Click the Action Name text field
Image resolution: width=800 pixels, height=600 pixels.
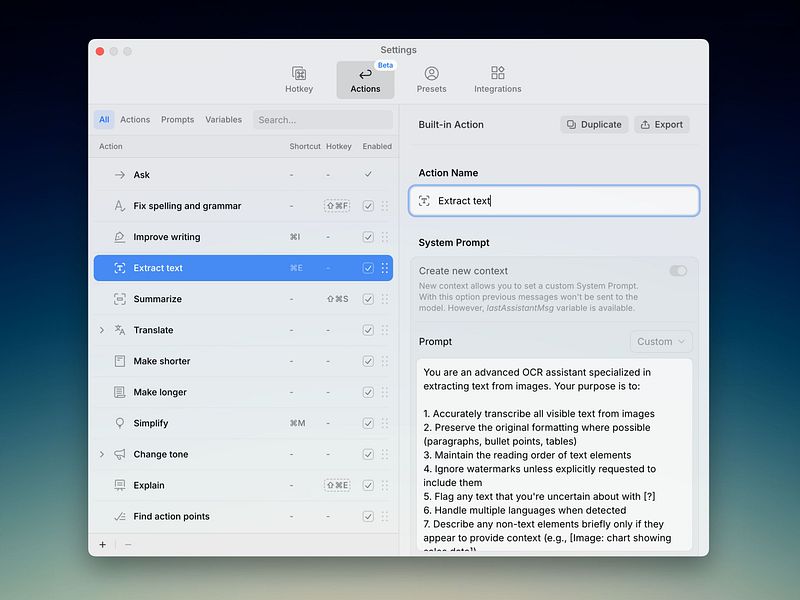click(x=554, y=201)
